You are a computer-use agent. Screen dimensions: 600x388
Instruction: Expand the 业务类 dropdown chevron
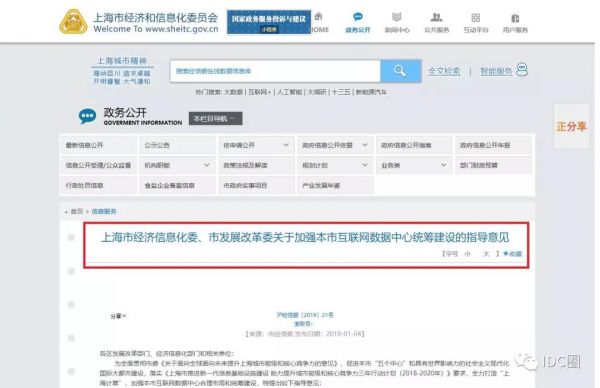(443, 165)
